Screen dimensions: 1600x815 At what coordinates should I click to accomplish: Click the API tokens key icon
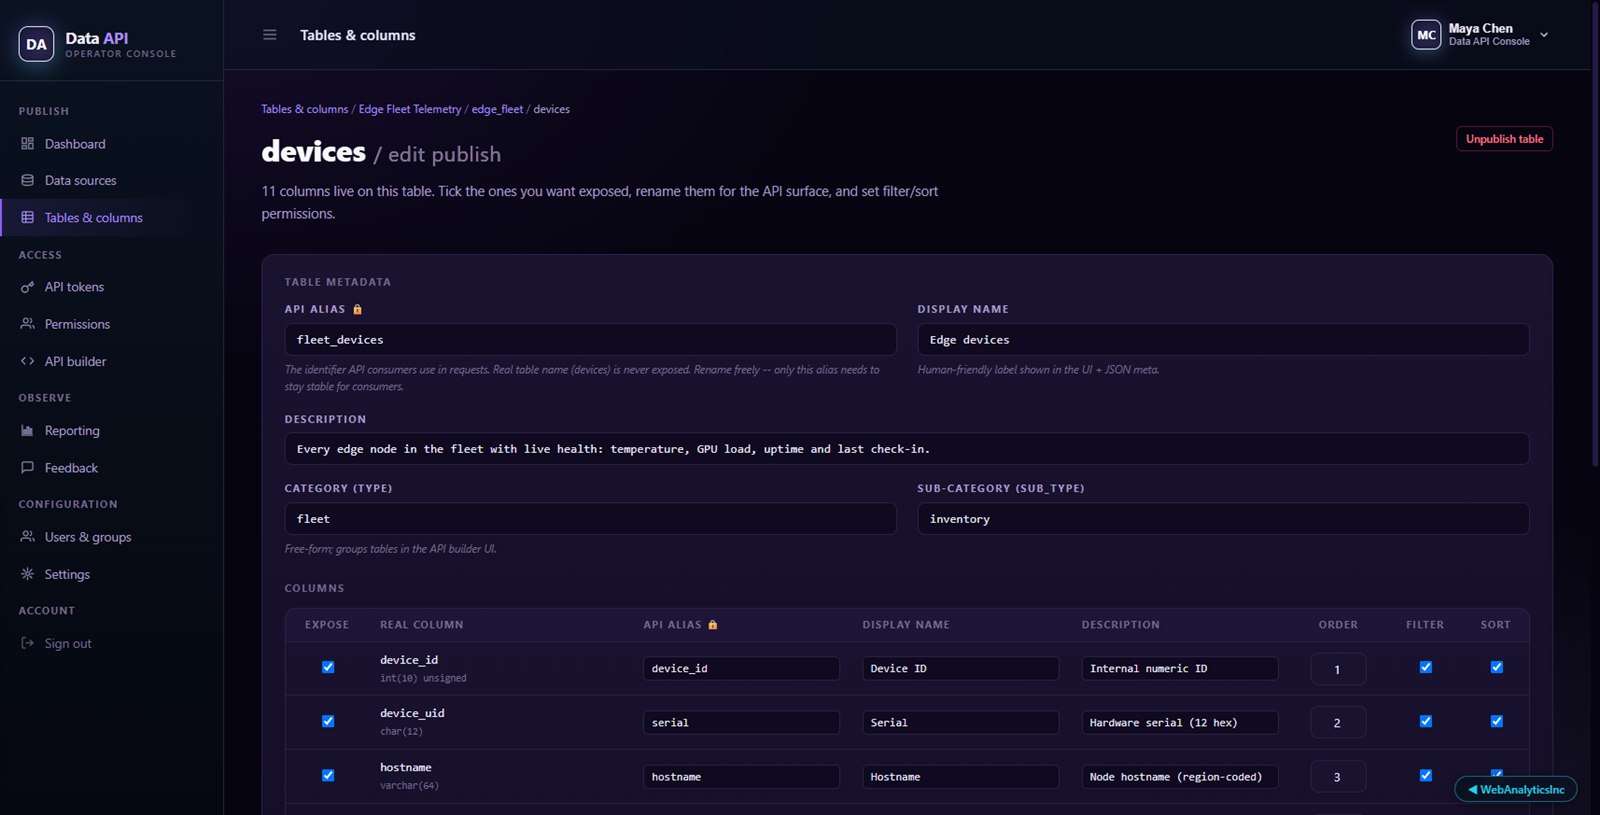pyautogui.click(x=27, y=287)
